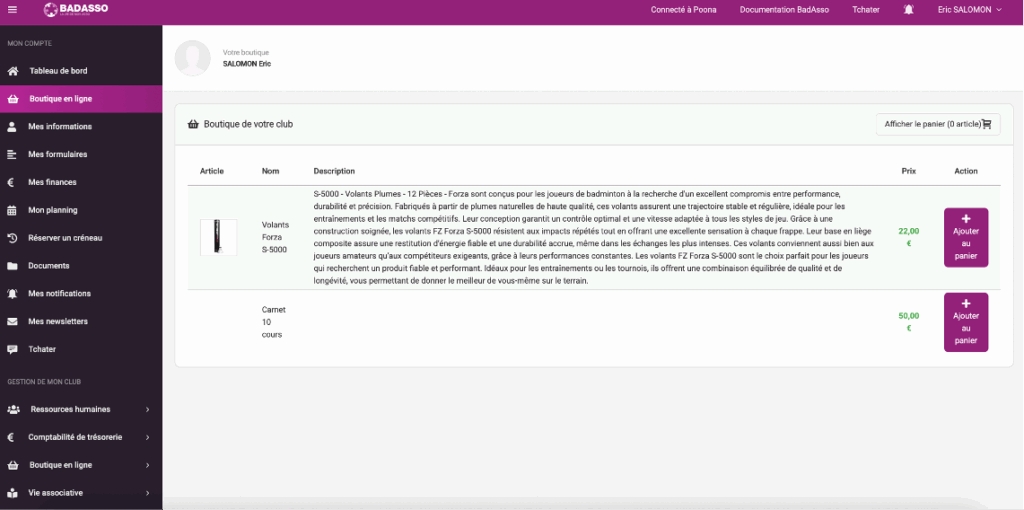This screenshot has width=1024, height=510.
Task: Go to Mes formulaires page
Action: [x=58, y=155]
